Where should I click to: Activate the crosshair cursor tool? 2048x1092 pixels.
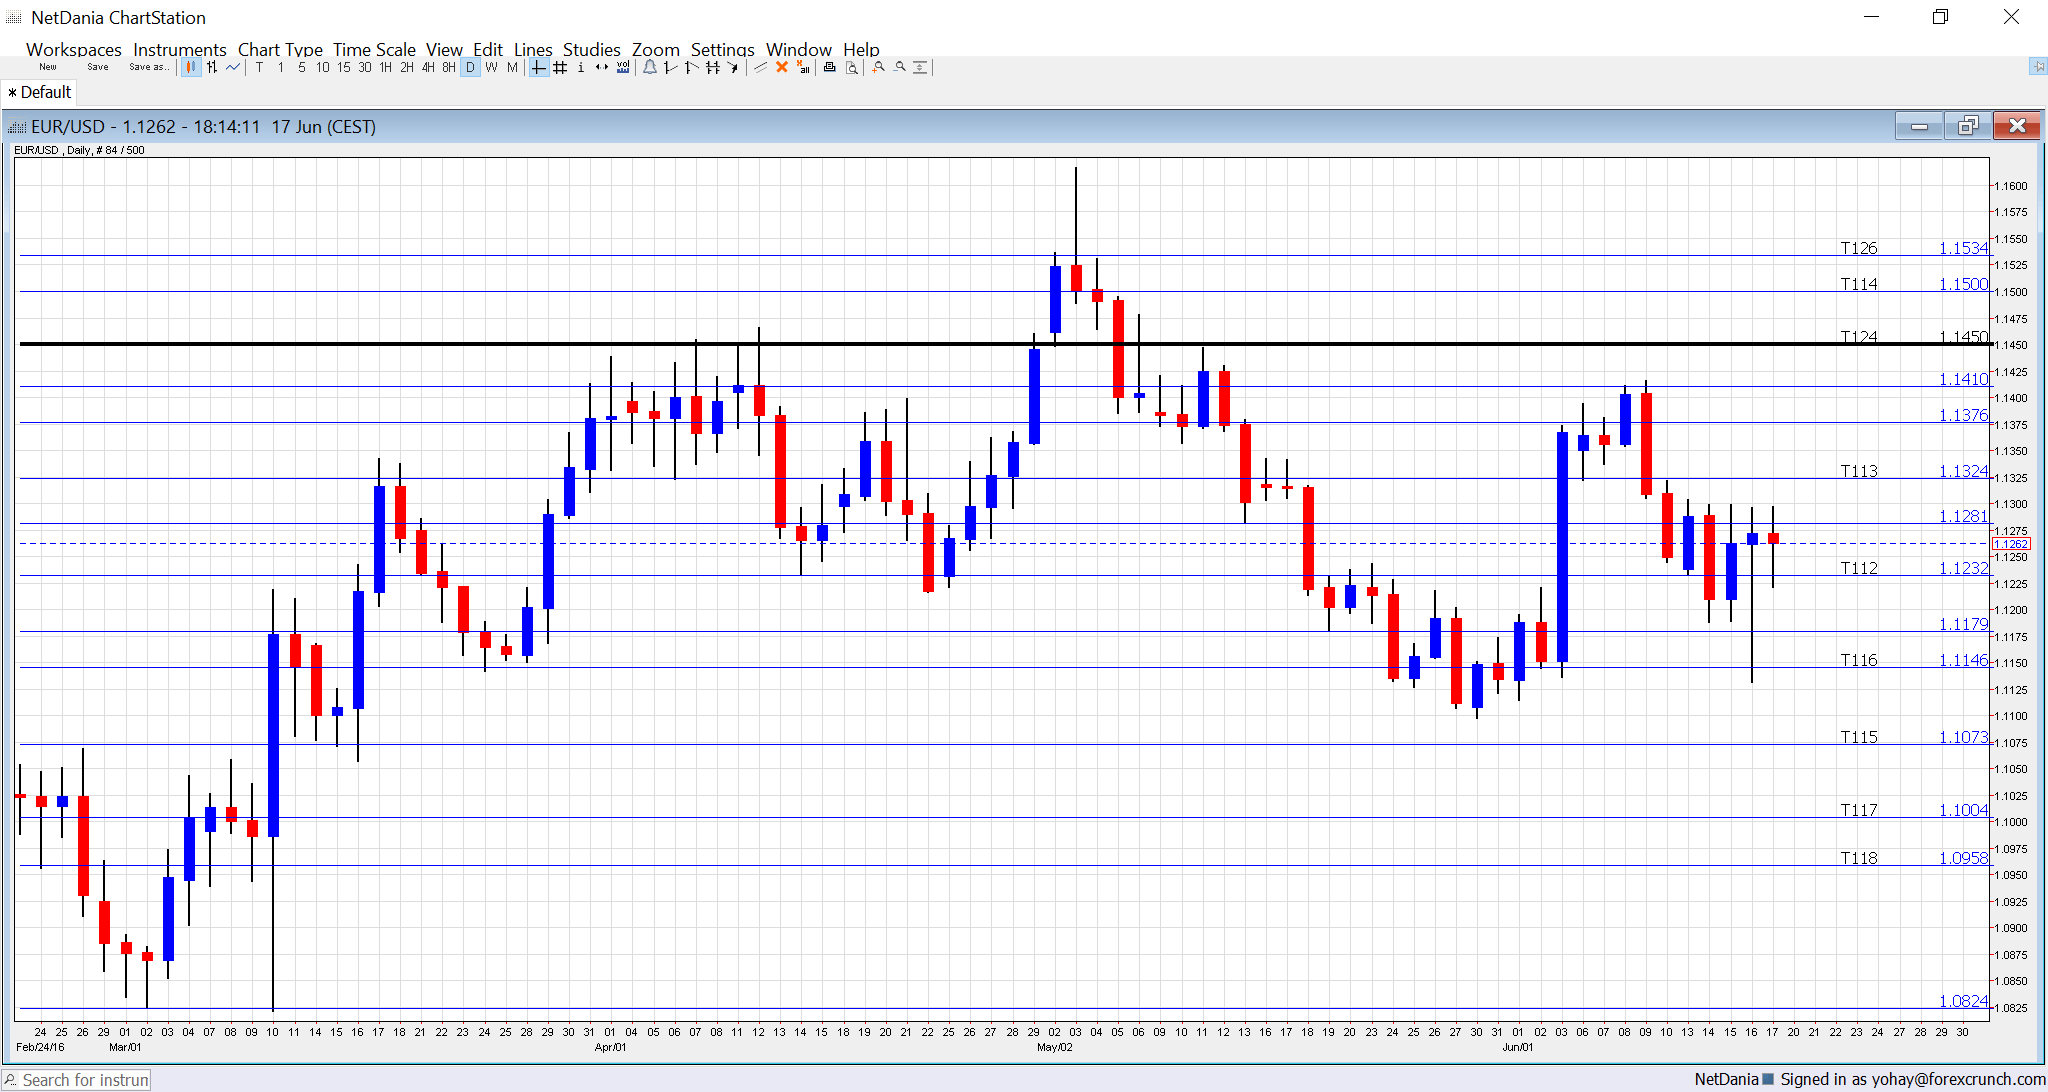tap(537, 67)
